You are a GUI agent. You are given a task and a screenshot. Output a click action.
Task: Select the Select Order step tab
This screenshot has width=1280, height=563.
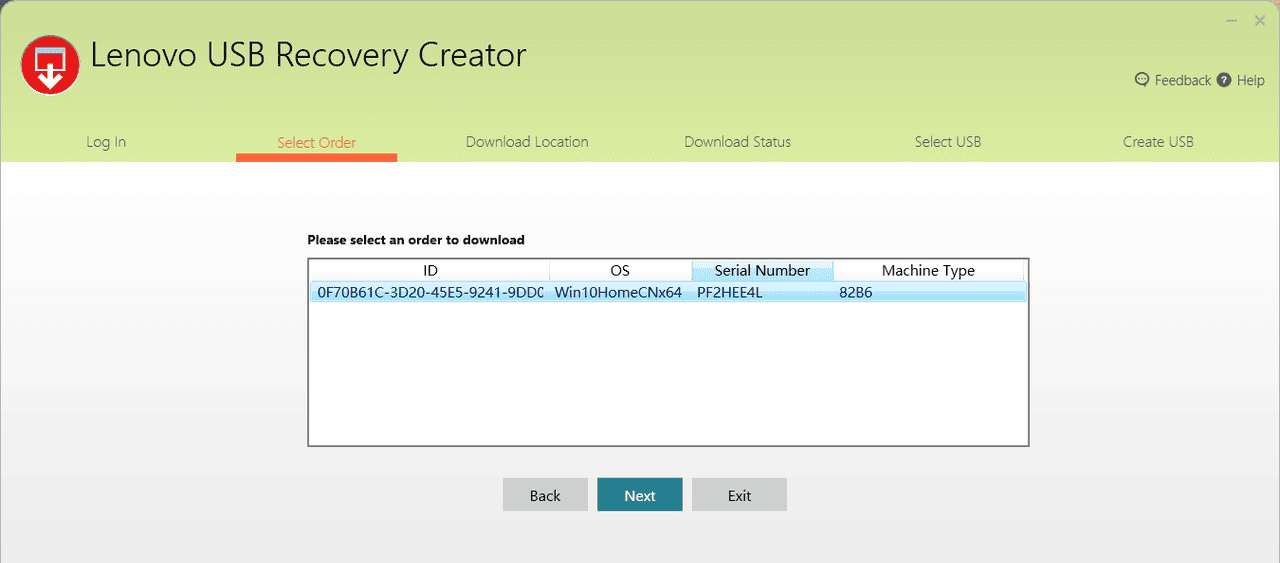(x=316, y=142)
